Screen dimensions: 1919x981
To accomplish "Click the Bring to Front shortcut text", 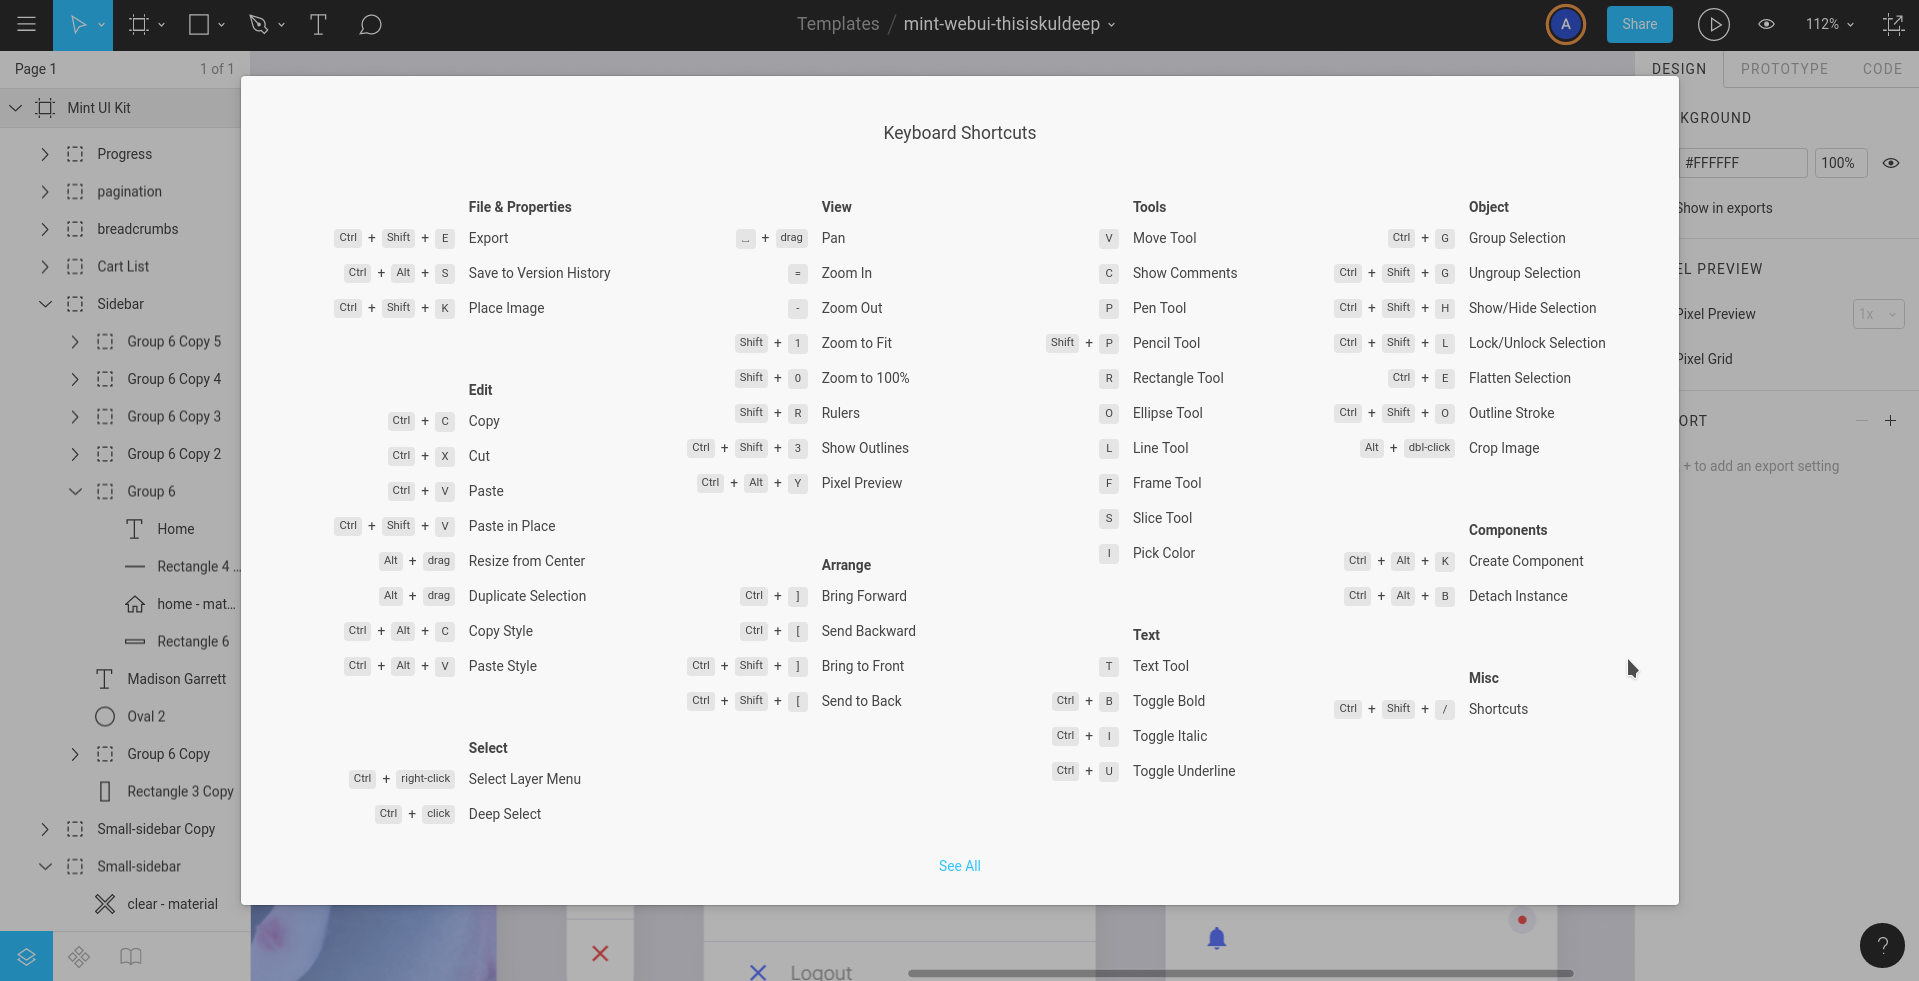I will [x=863, y=666].
